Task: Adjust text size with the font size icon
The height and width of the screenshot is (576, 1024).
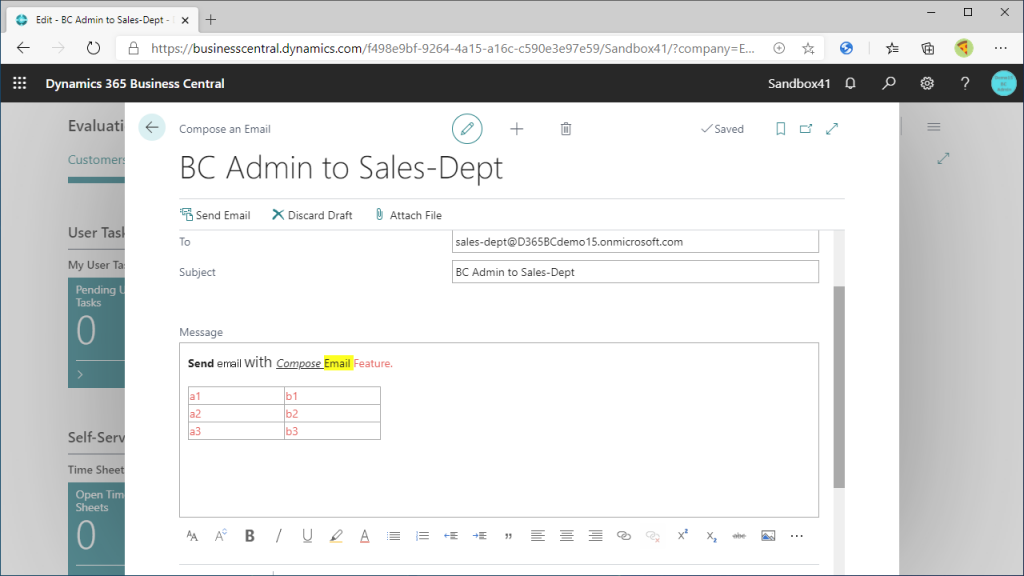Action: [221, 536]
